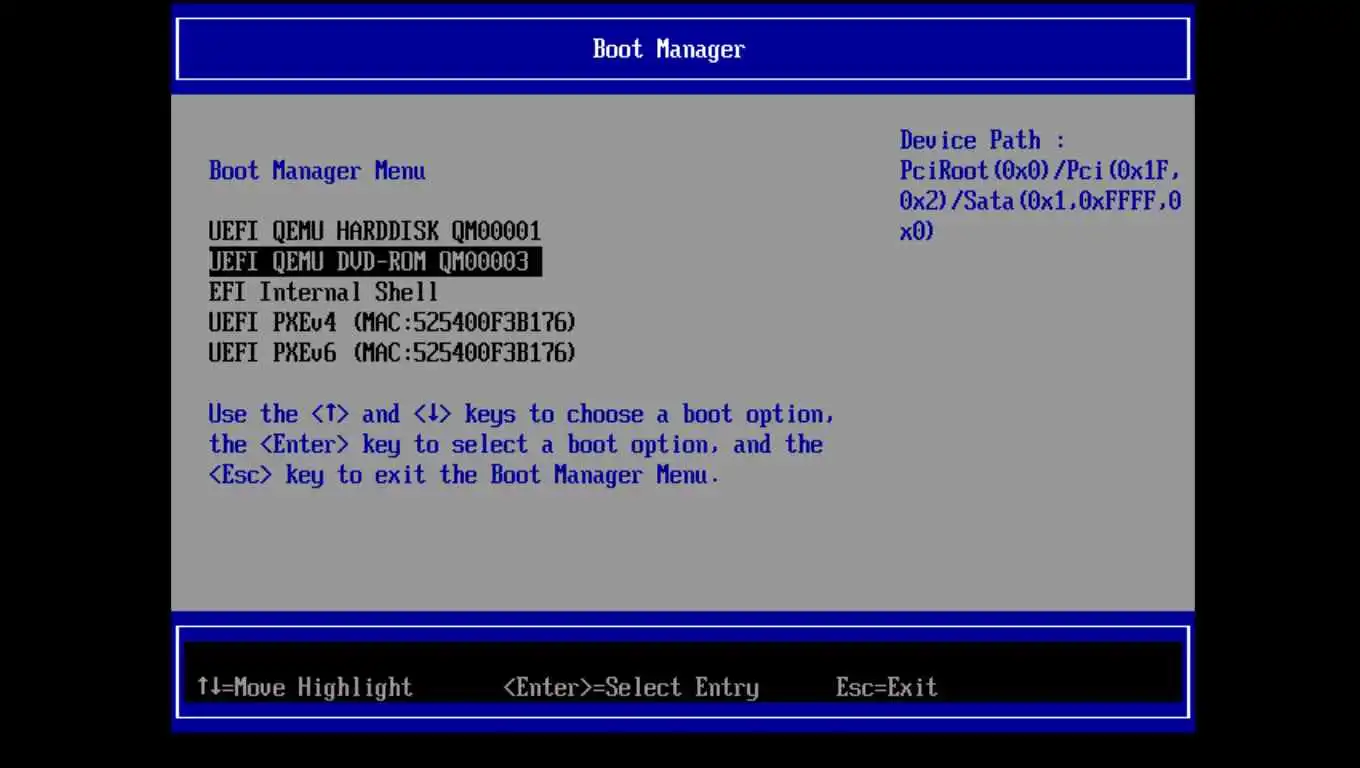Click the Enter=Select Entry hint

tap(631, 687)
